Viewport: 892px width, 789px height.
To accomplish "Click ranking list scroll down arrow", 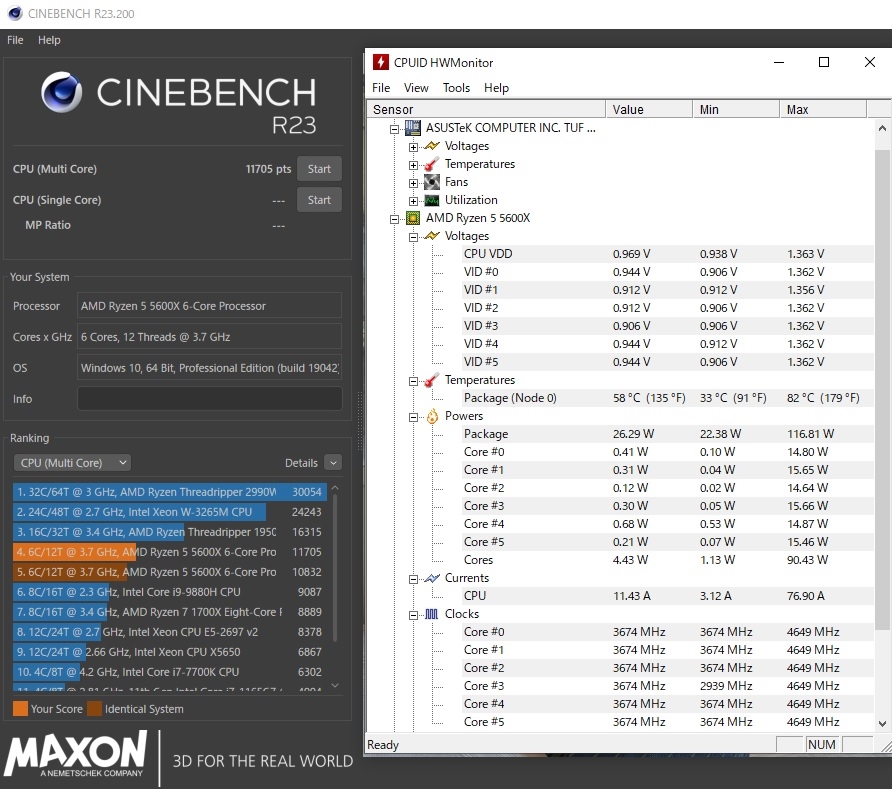I will click(x=335, y=685).
